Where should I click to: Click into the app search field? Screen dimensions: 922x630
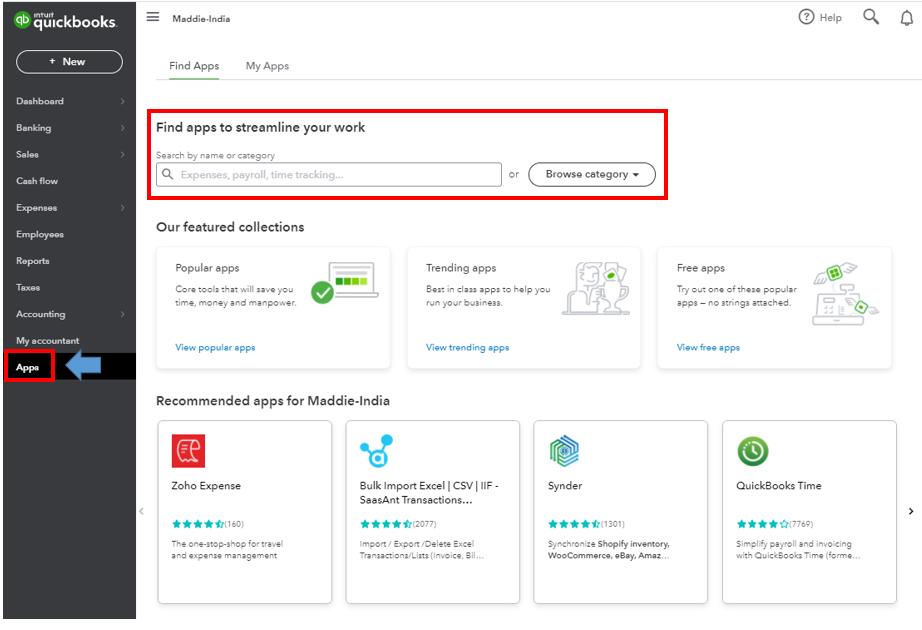coord(329,175)
